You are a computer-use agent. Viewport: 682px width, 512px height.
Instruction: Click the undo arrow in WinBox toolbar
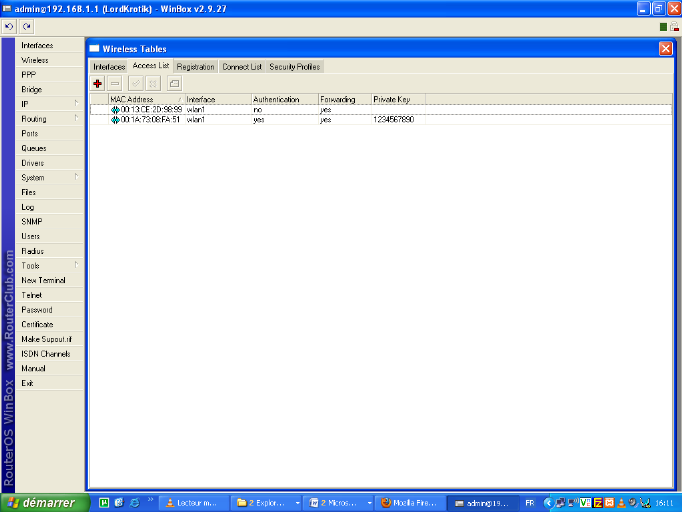(x=10, y=26)
